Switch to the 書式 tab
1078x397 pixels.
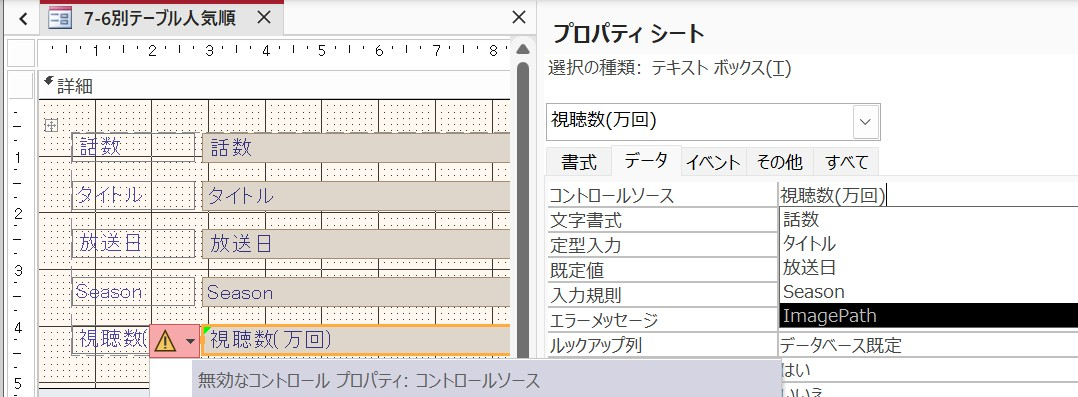[579, 162]
